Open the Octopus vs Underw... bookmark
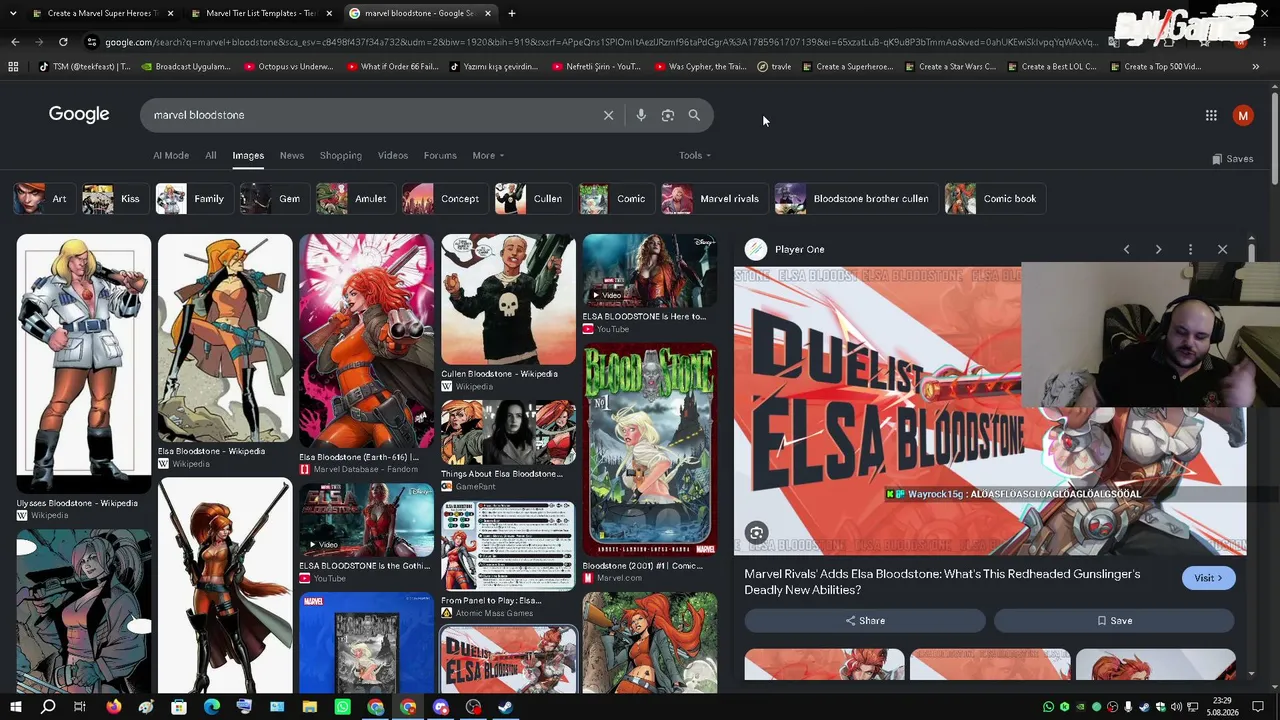Image resolution: width=1280 pixels, height=720 pixels. [x=288, y=67]
